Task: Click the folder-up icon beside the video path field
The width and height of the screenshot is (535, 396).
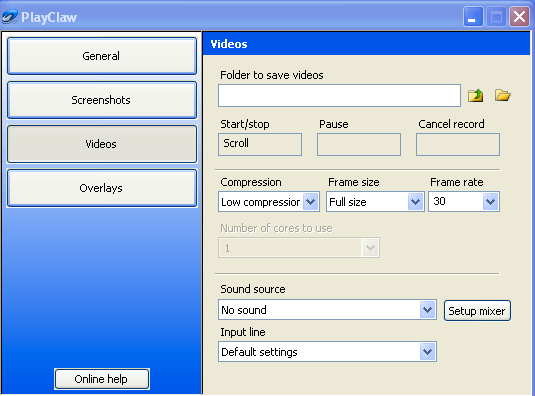Action: [x=475, y=95]
